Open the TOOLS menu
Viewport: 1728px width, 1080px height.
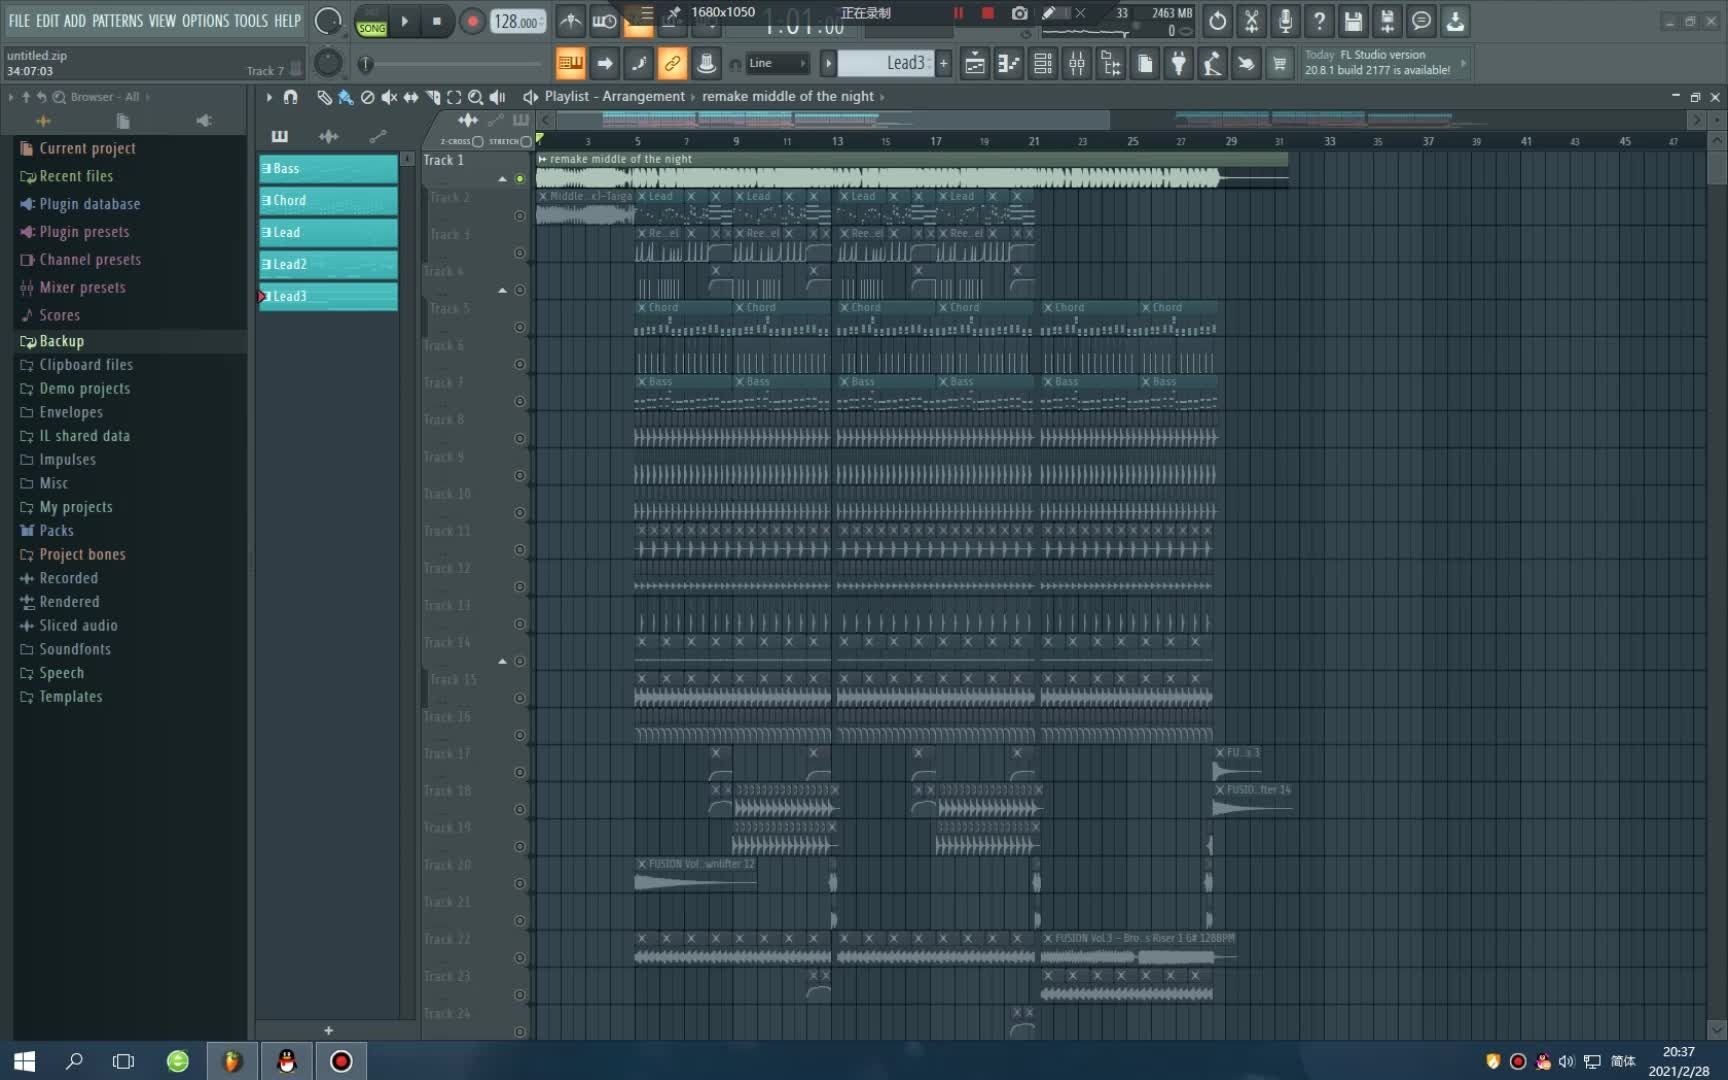click(251, 20)
